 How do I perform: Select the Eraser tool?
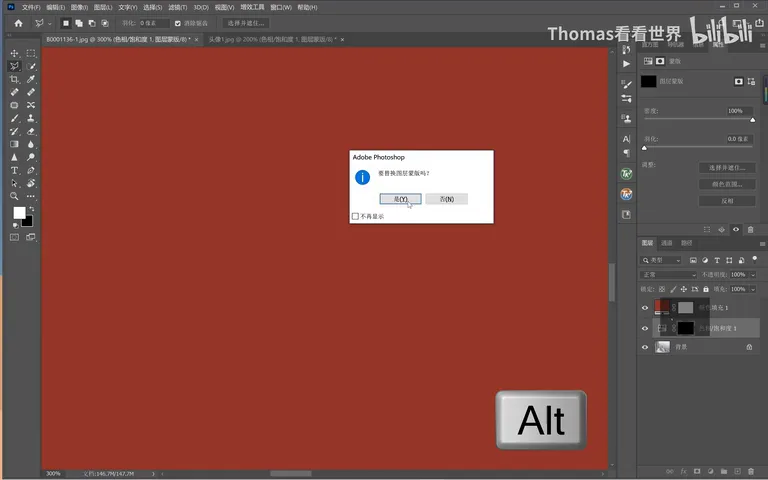pyautogui.click(x=31, y=131)
